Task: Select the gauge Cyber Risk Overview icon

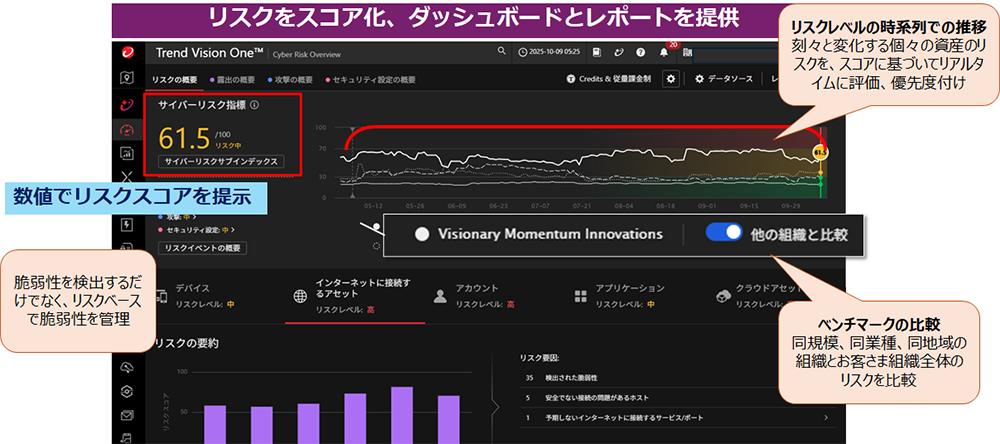Action: [x=127, y=130]
